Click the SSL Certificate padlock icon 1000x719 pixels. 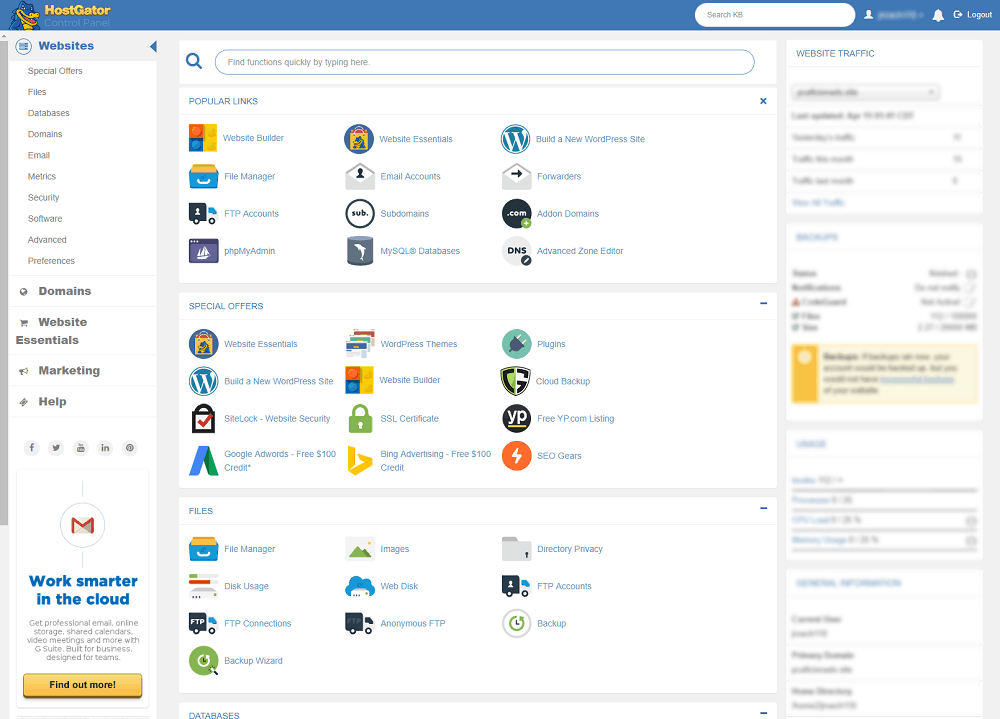tap(360, 419)
